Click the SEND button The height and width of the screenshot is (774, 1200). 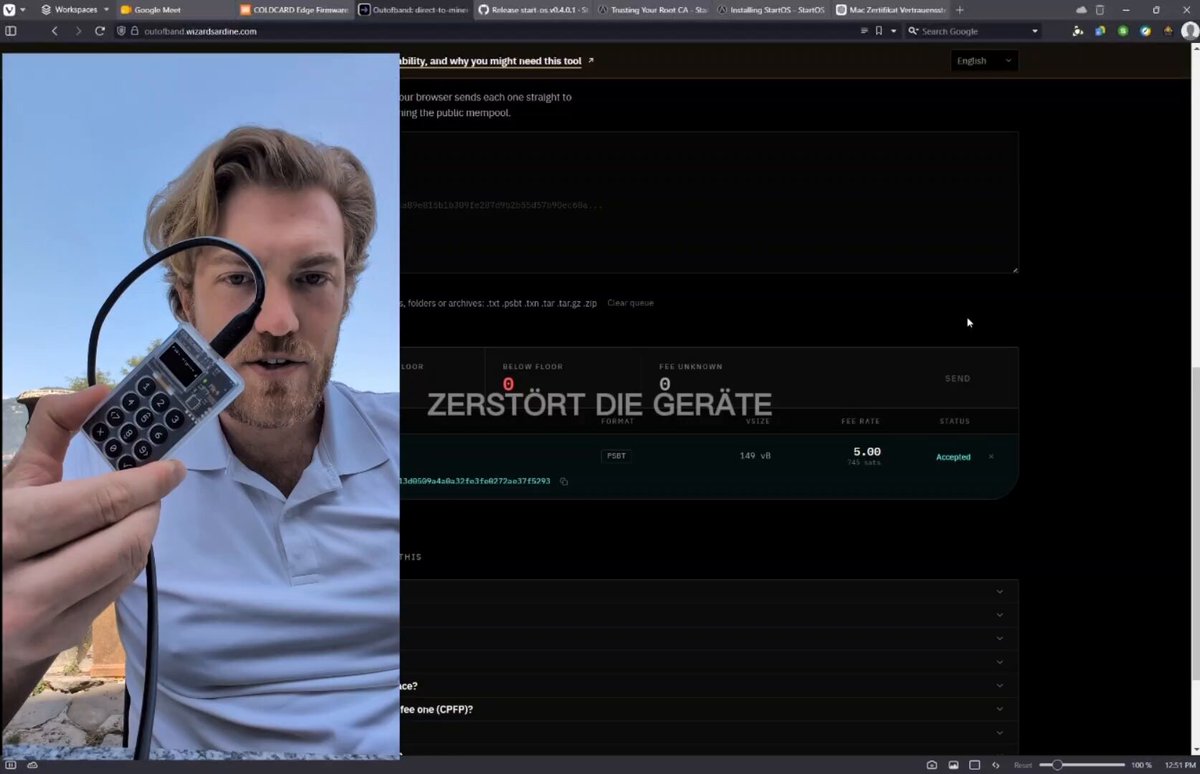coord(957,378)
